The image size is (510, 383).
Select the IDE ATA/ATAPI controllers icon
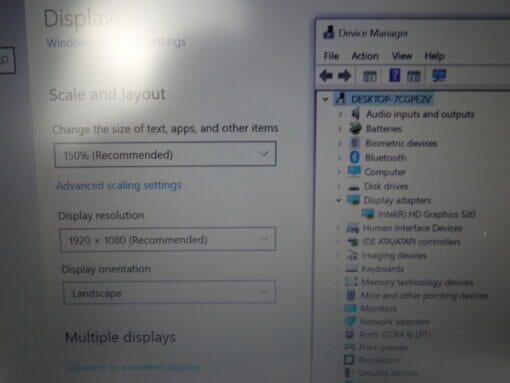tap(352, 242)
